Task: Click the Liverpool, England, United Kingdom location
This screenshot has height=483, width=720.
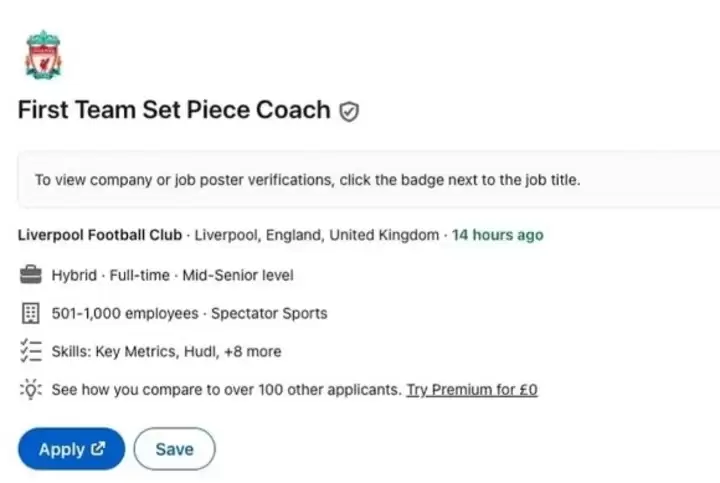Action: (316, 235)
